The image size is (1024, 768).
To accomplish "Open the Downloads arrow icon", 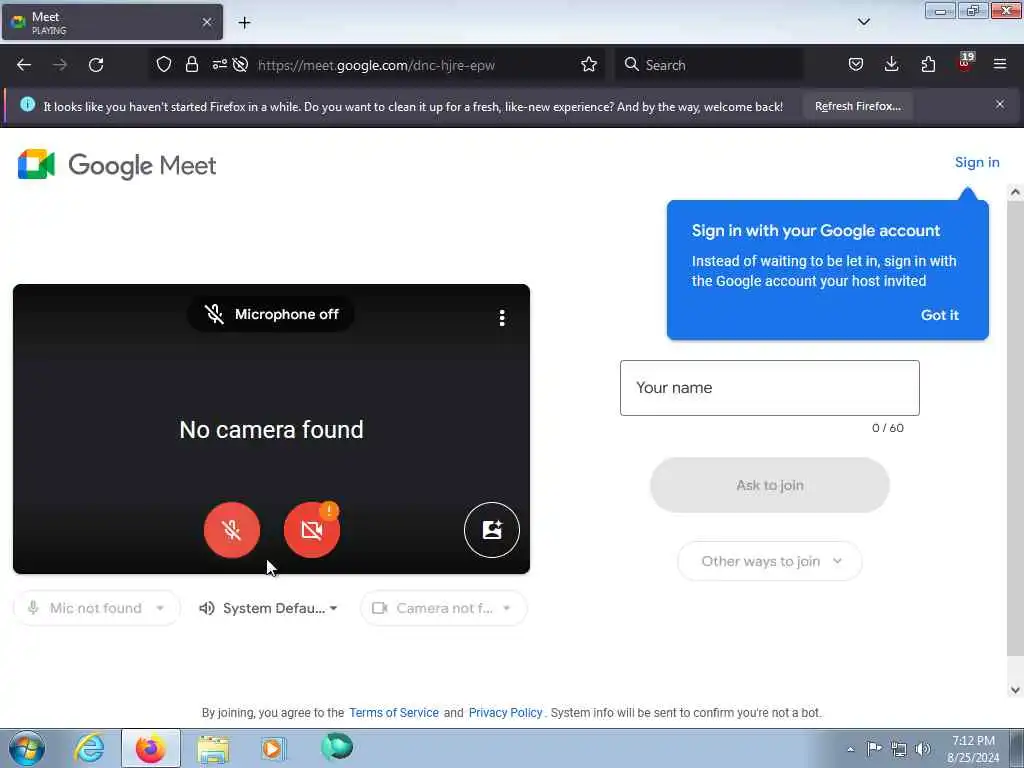I will (x=891, y=64).
